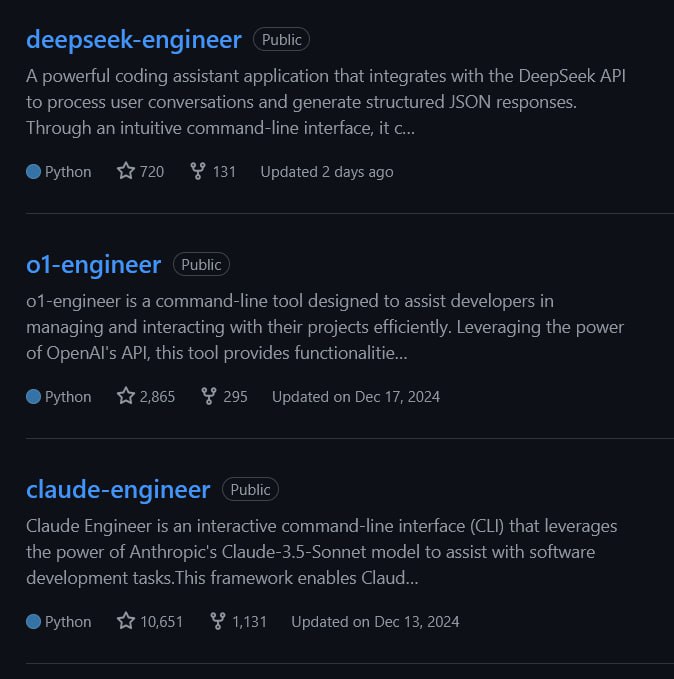Click the Python language dot for o1-engineer
674x679 pixels.
[33, 396]
